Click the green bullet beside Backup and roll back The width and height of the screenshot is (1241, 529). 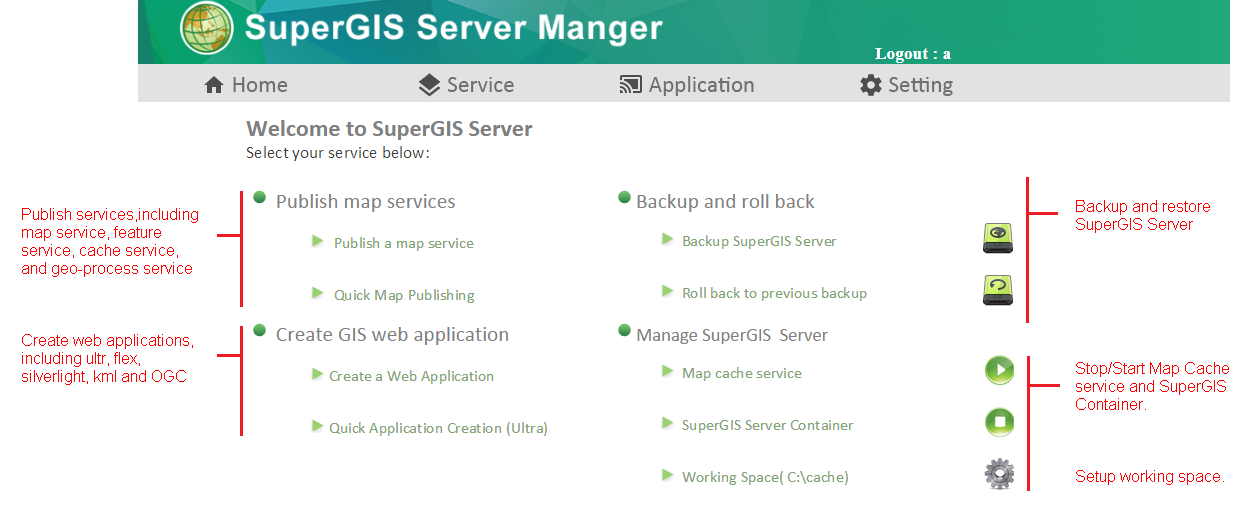pos(625,197)
